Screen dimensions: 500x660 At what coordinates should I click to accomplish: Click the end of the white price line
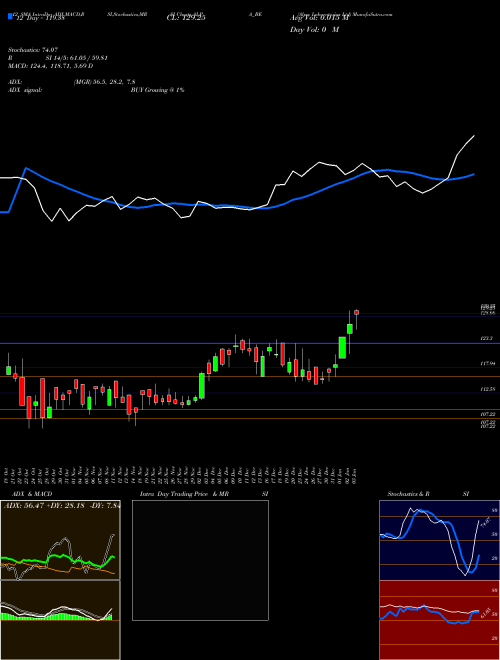[474, 136]
